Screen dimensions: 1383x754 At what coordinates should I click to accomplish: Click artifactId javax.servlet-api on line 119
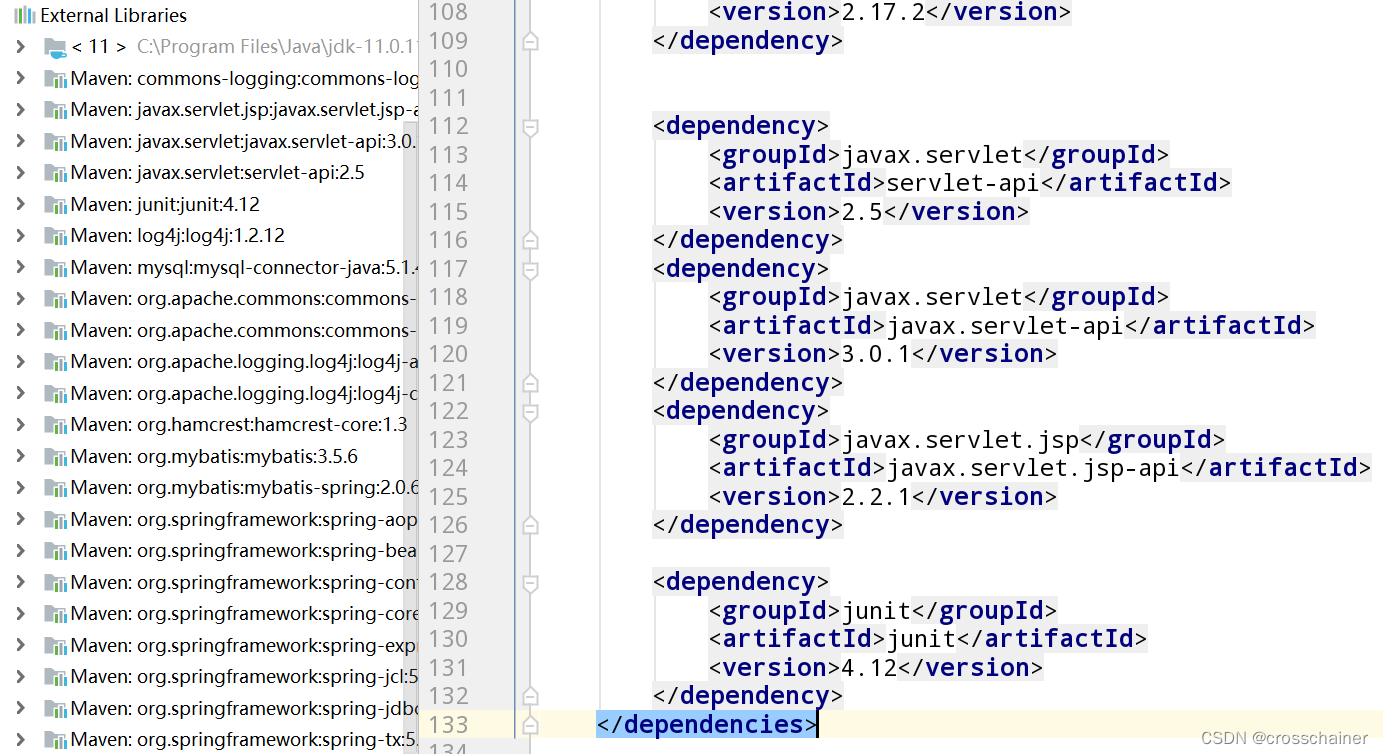coord(1005,326)
